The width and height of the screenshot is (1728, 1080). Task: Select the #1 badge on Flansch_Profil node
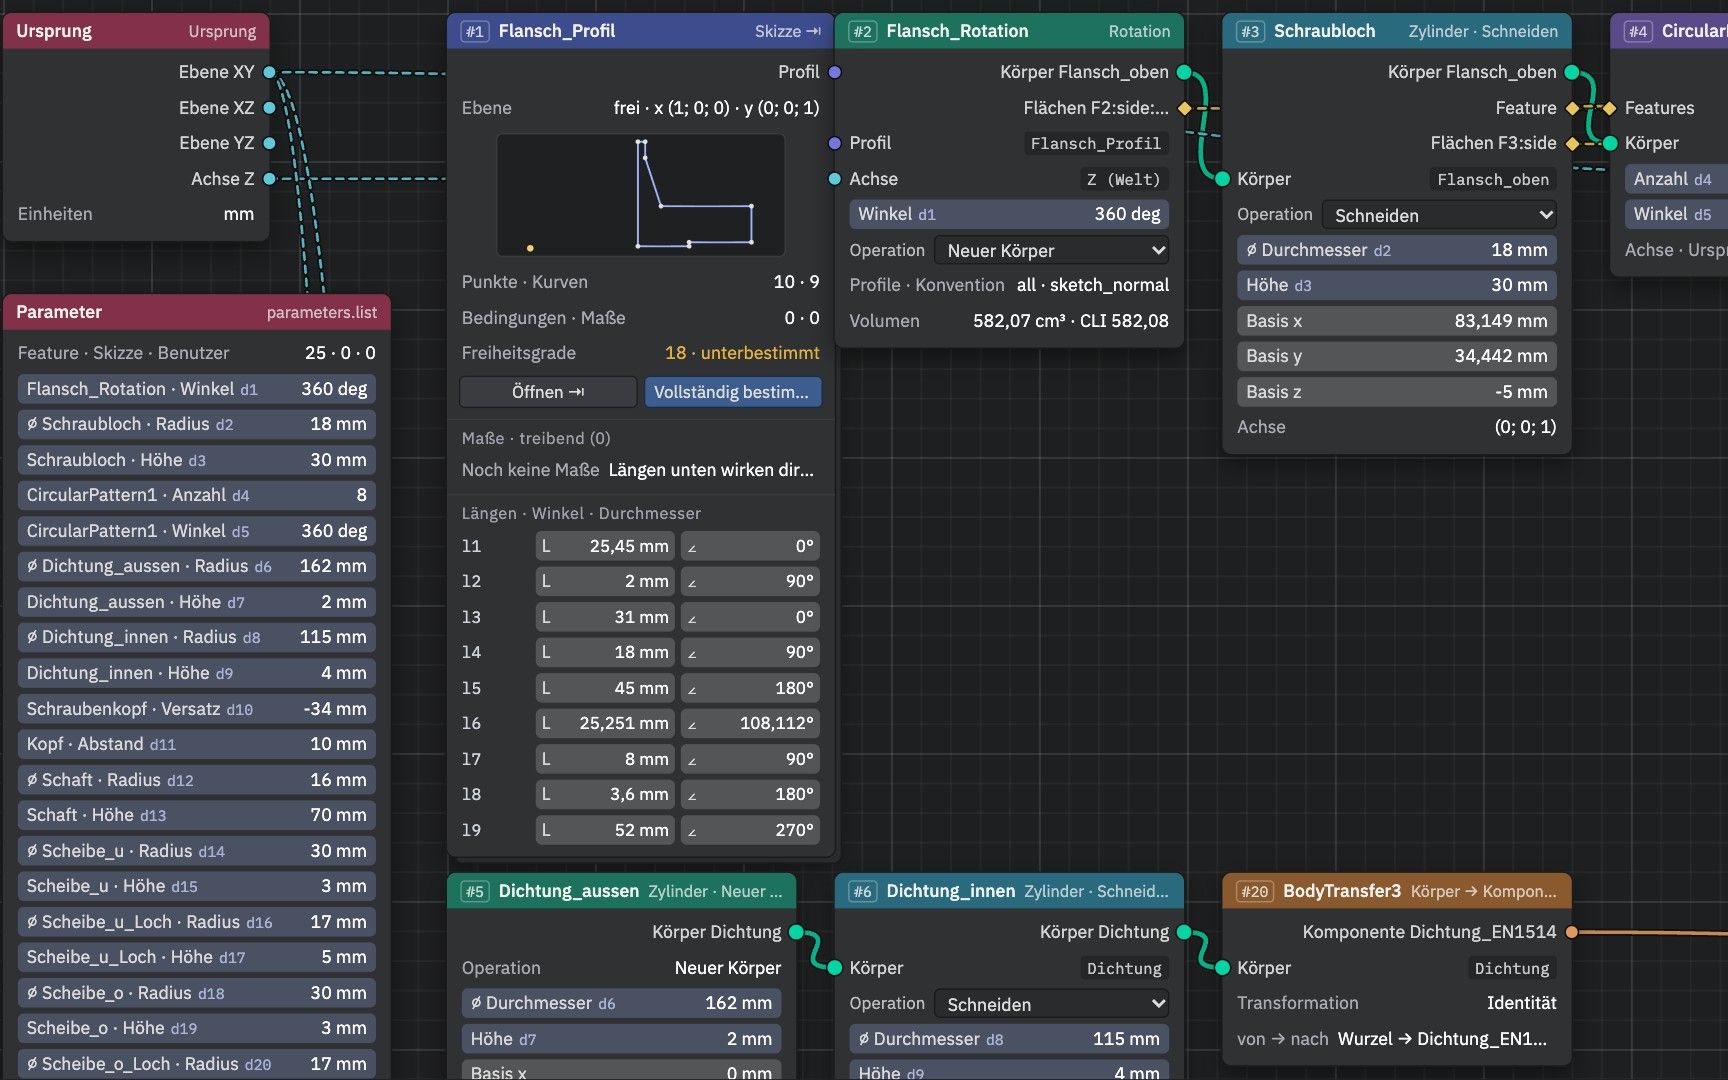475,31
